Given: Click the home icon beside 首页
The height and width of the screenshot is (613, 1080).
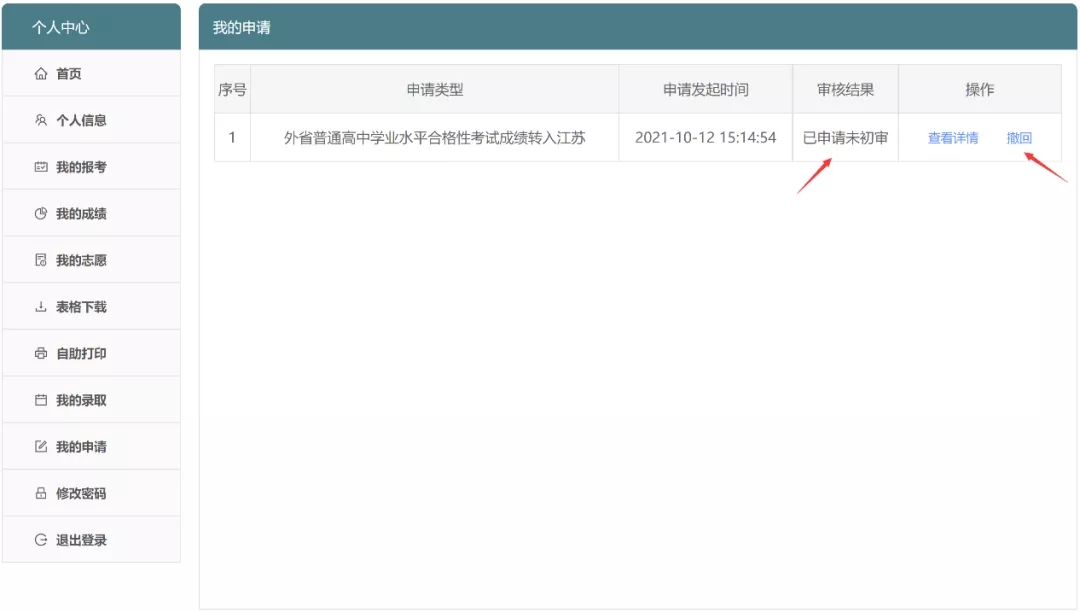Looking at the screenshot, I should click(x=41, y=74).
